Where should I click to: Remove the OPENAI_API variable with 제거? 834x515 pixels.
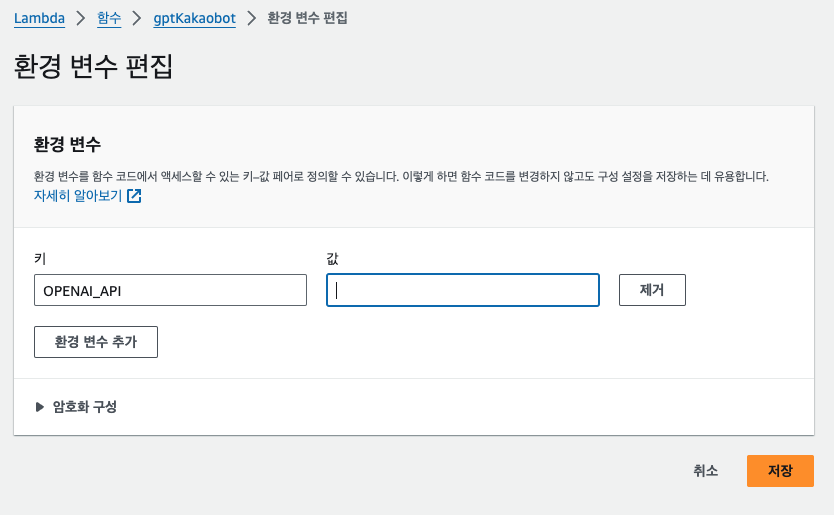[x=652, y=290]
